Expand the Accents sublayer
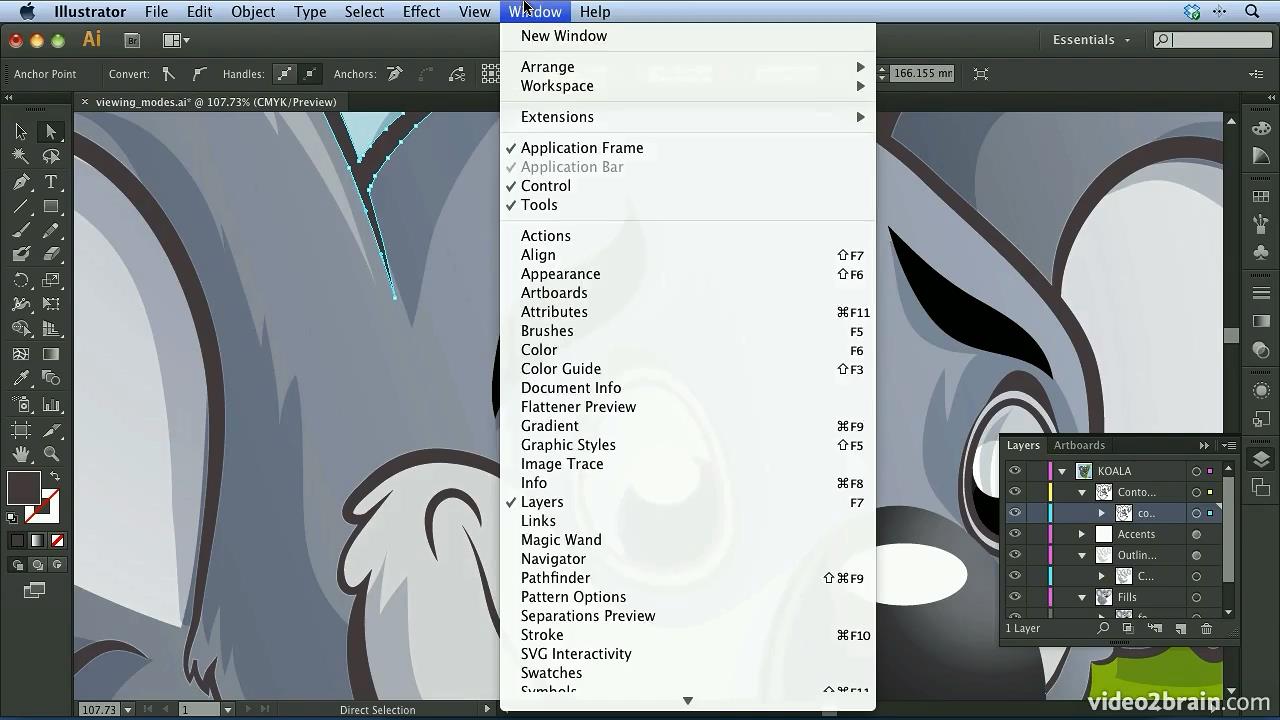Screen dimensions: 1280x720 coord(1081,534)
